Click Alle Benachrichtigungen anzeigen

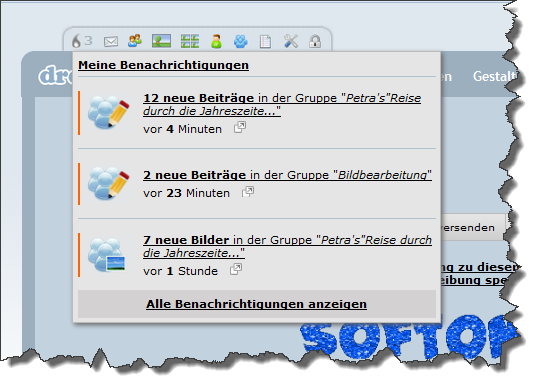pos(256,304)
